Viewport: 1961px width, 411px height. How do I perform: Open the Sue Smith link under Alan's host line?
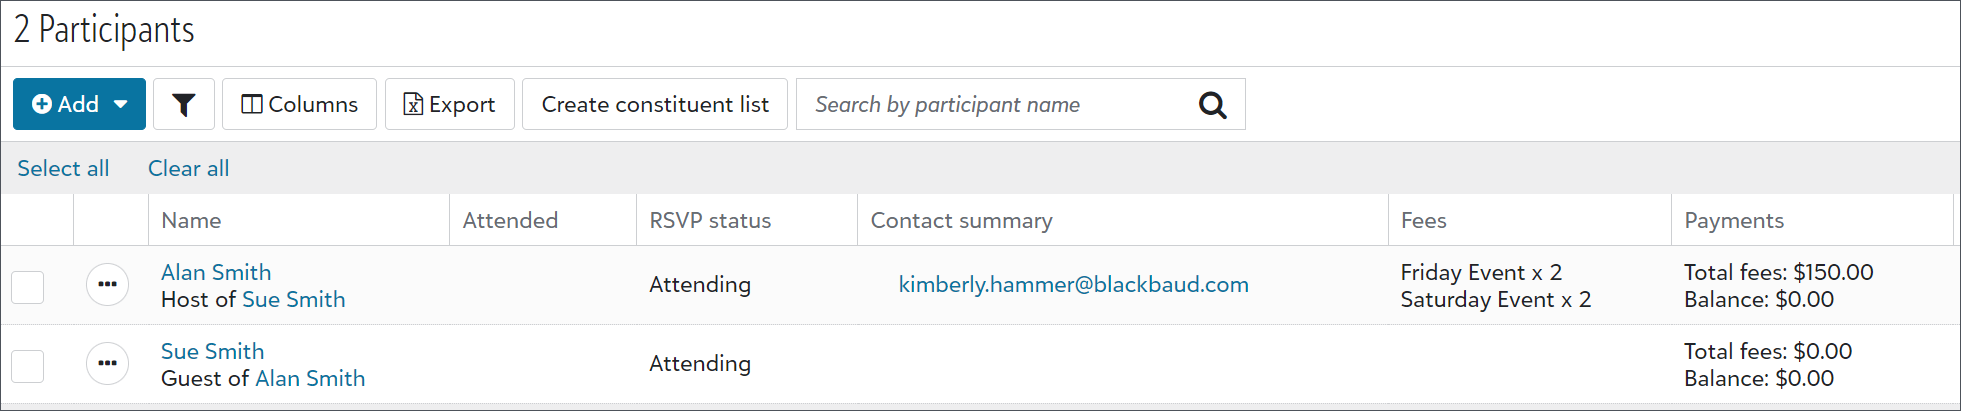click(x=294, y=299)
